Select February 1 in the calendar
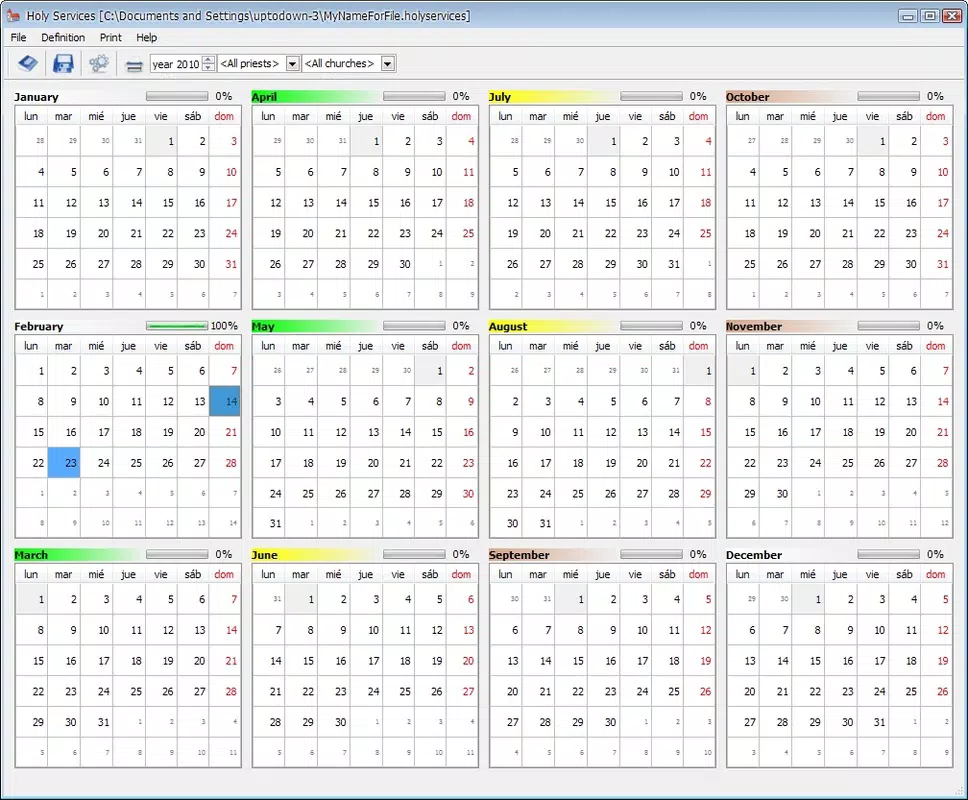 point(32,371)
